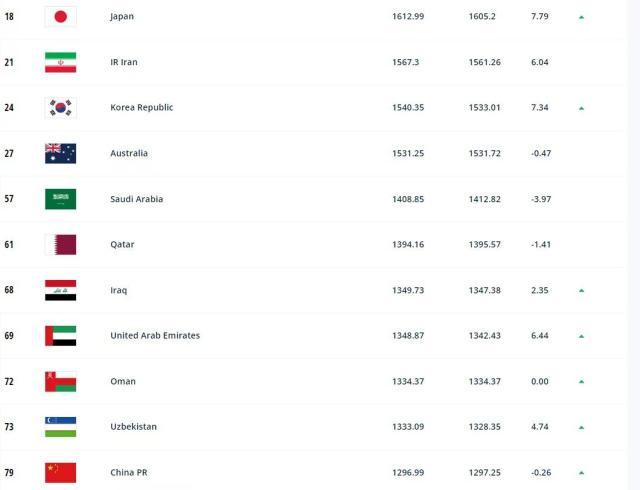This screenshot has width=640, height=490.
Task: Click the Saudi Arabia flag icon
Action: 60,199
